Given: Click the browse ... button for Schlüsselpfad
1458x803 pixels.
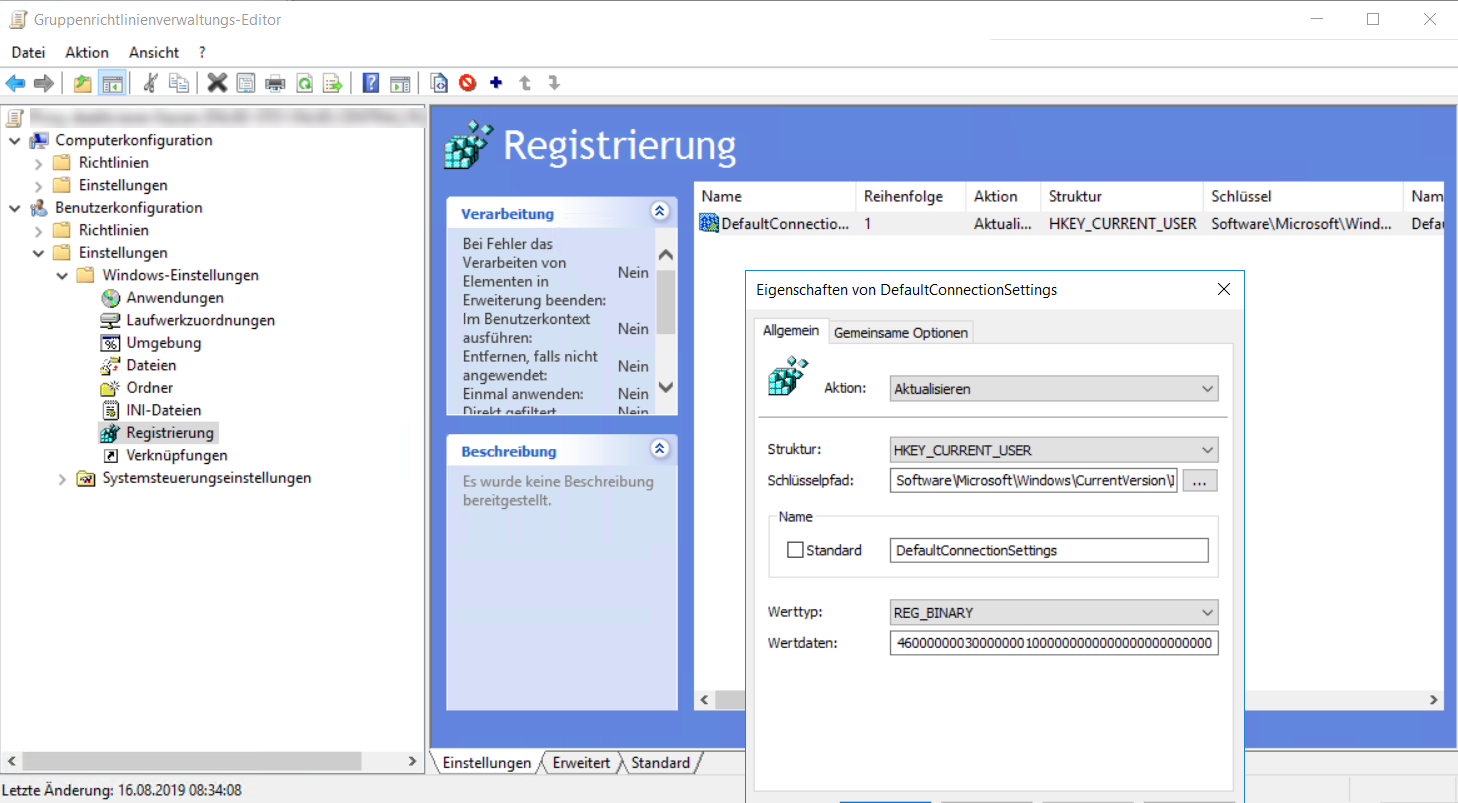Looking at the screenshot, I should coord(1200,481).
